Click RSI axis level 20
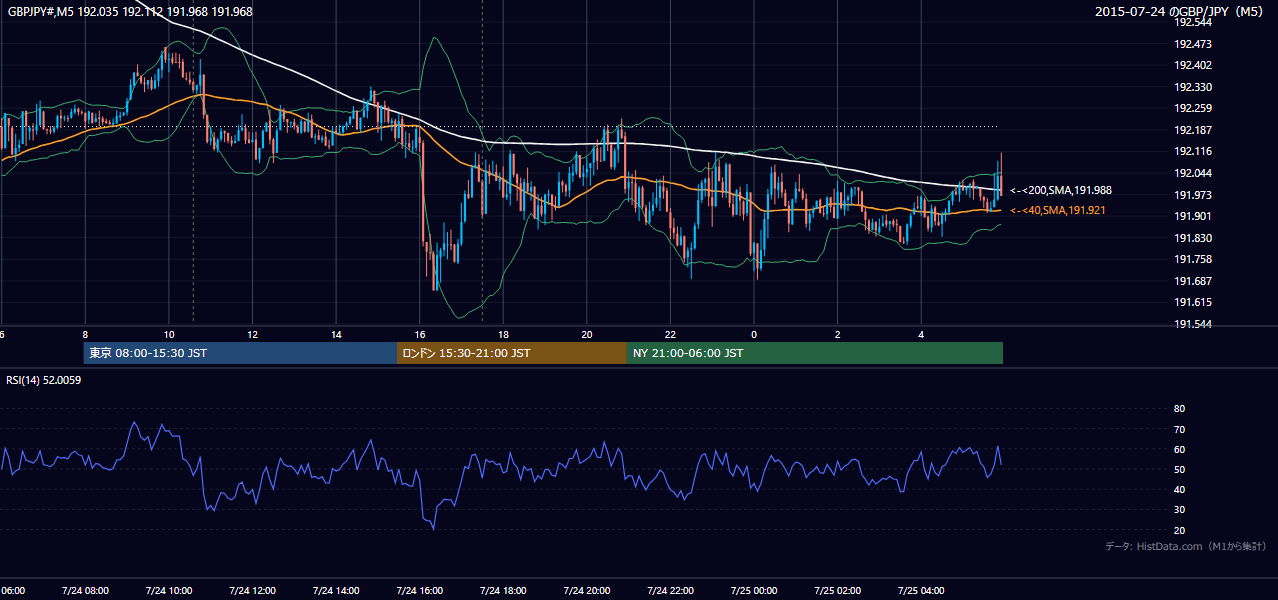1278x600 pixels. pyautogui.click(x=1179, y=530)
